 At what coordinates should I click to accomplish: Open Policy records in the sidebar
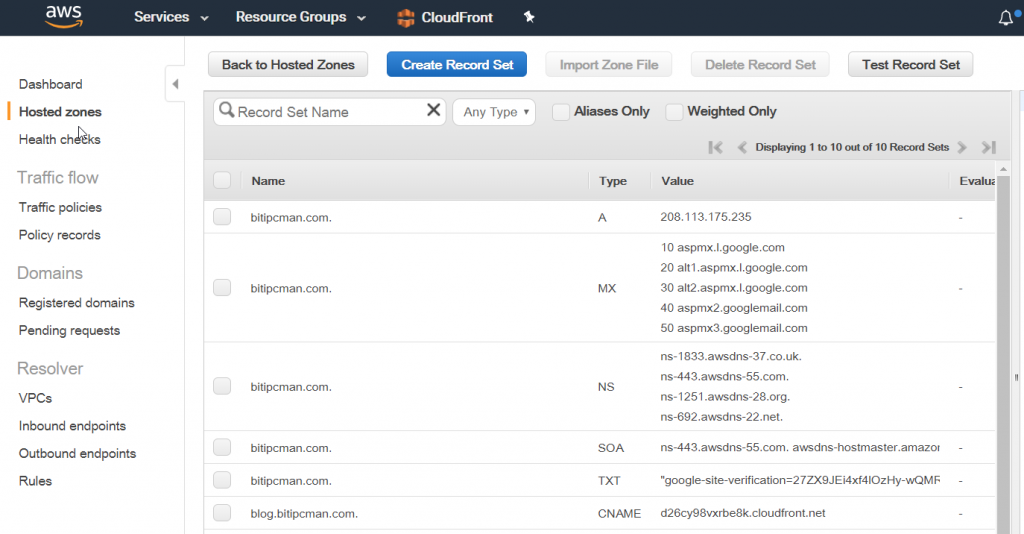[x=59, y=235]
